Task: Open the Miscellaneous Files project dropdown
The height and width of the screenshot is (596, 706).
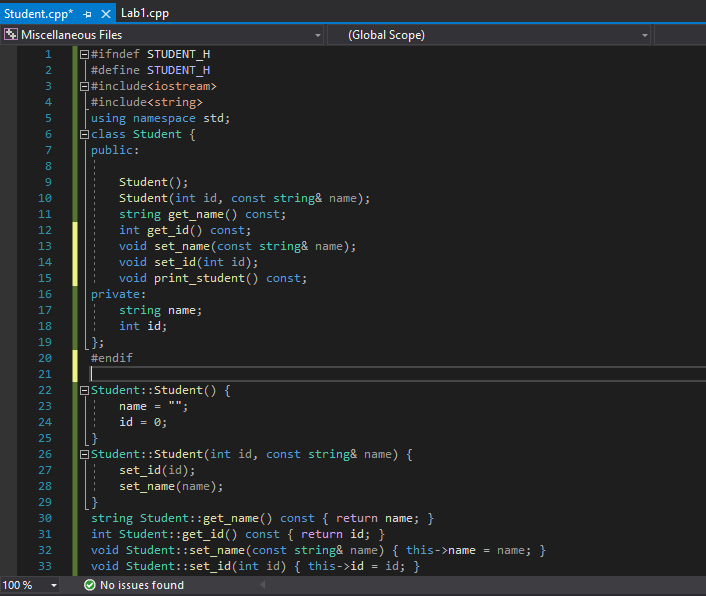Action: [x=318, y=35]
